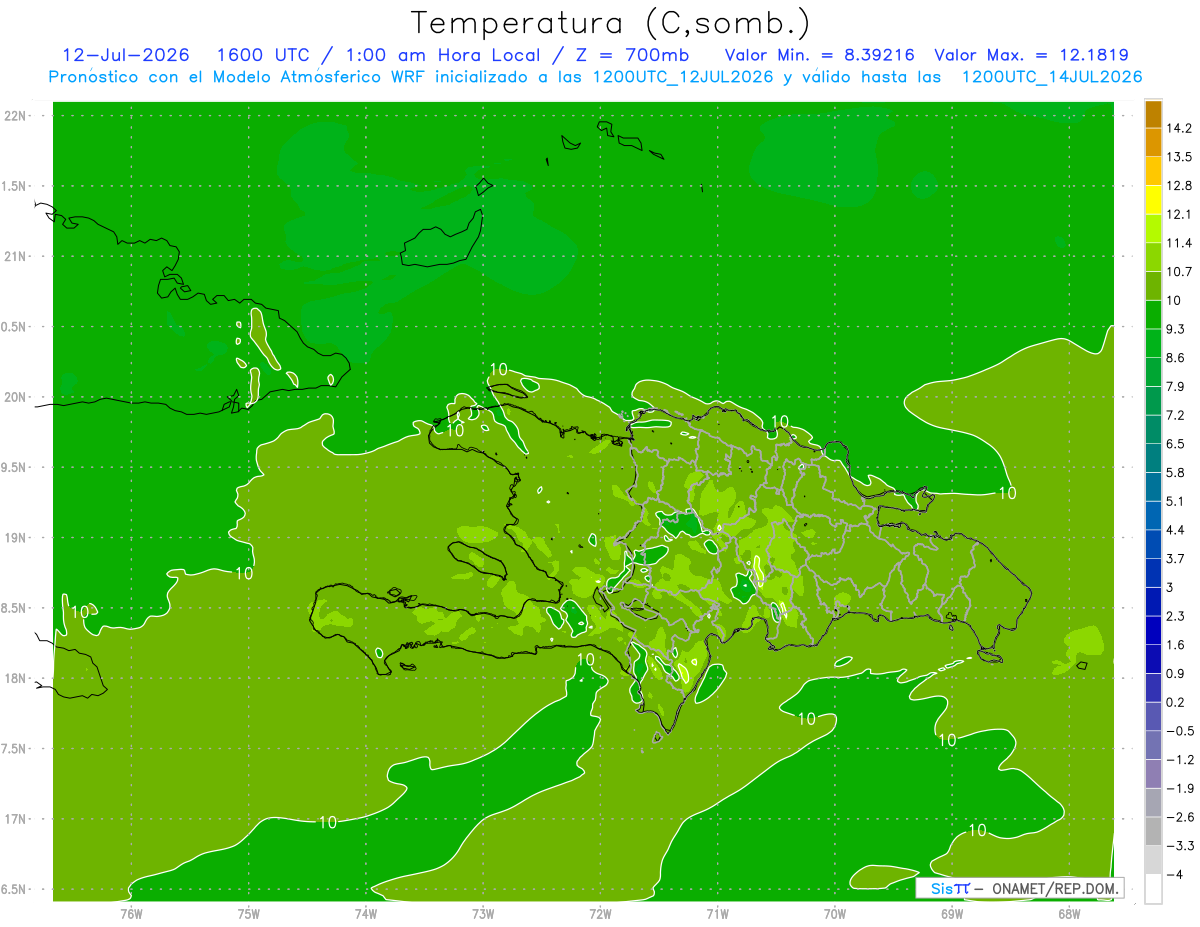This screenshot has height=927, width=1200.
Task: Click the "71W" longitude label
Action: [717, 914]
